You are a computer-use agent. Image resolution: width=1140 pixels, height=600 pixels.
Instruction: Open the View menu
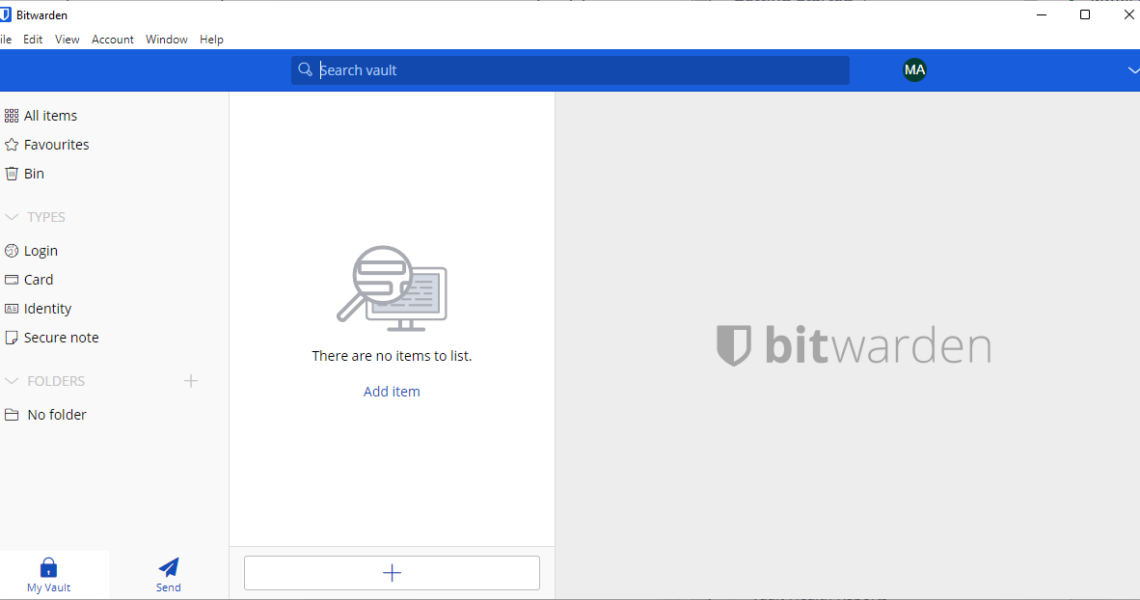point(67,40)
